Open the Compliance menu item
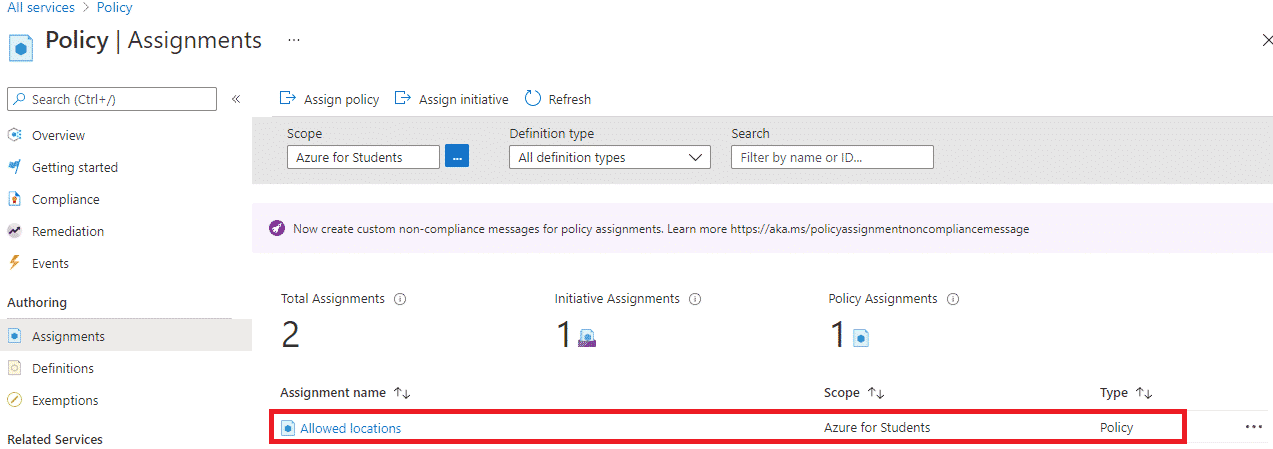This screenshot has height=449, width=1273. click(66, 199)
